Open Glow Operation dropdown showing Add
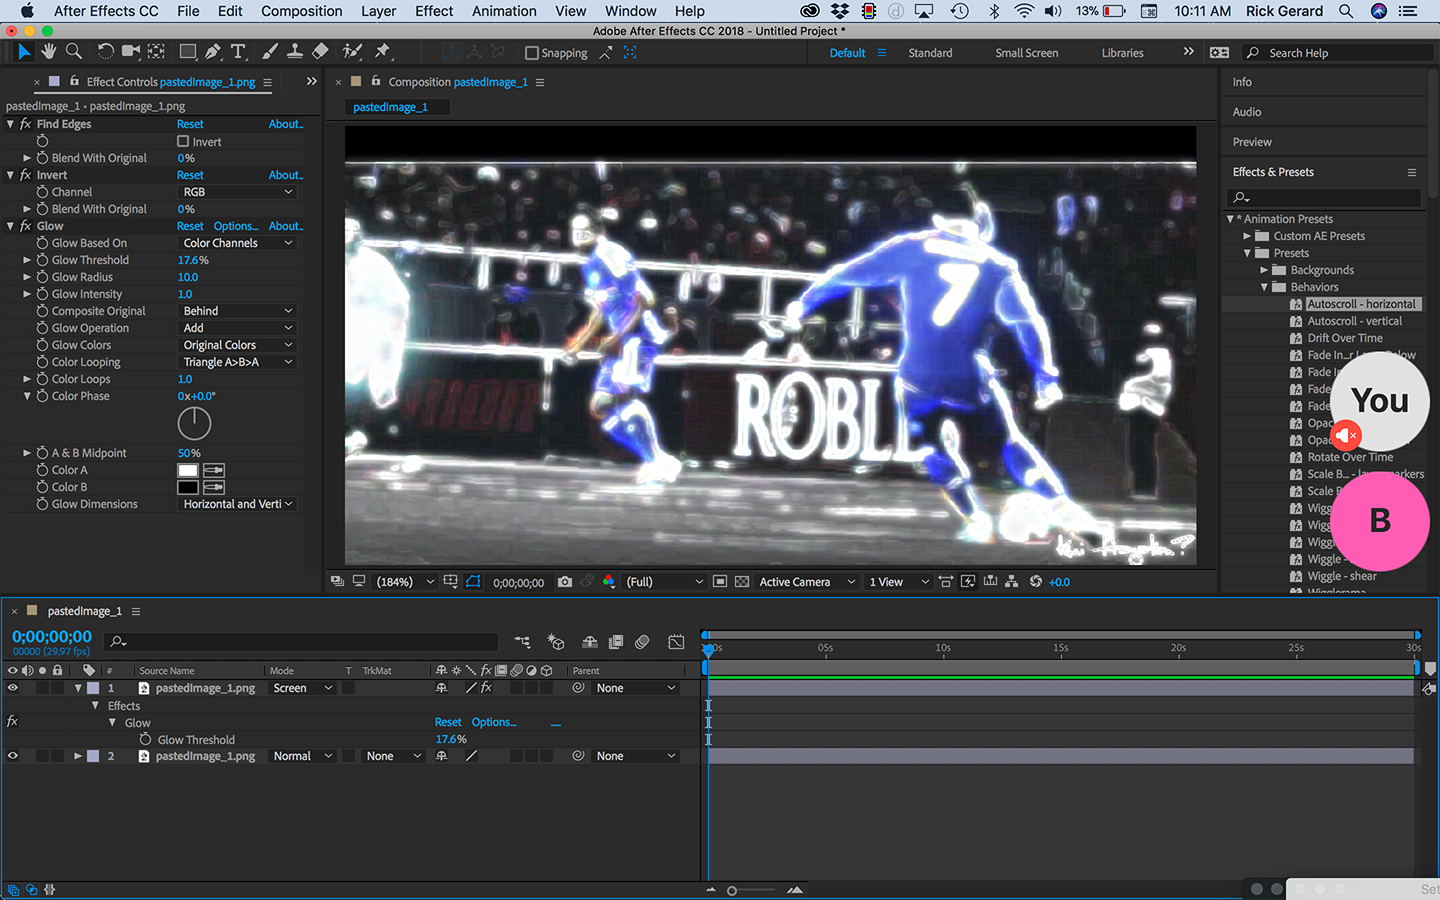The image size is (1440, 900). 238,328
